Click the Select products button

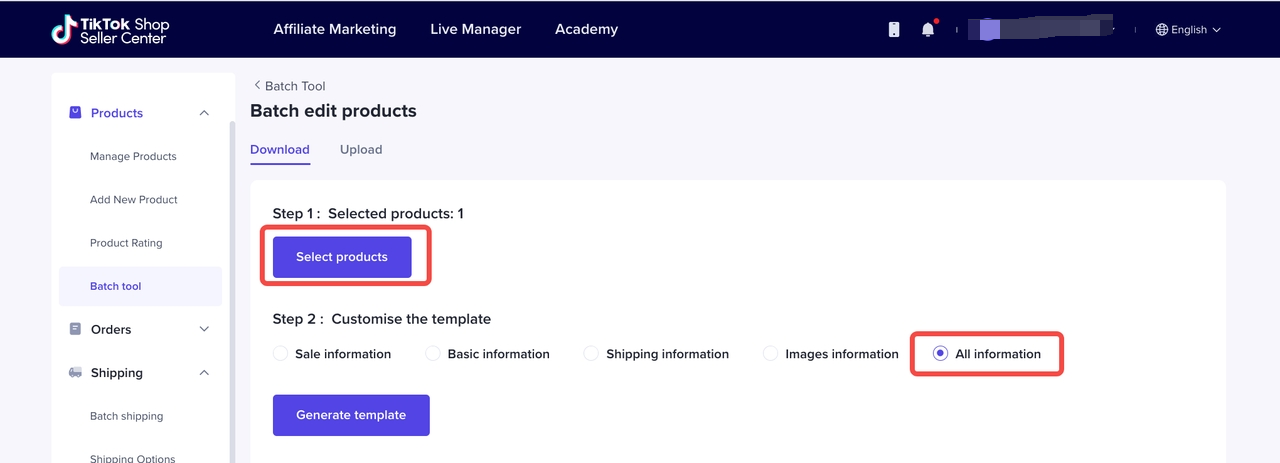(x=342, y=257)
